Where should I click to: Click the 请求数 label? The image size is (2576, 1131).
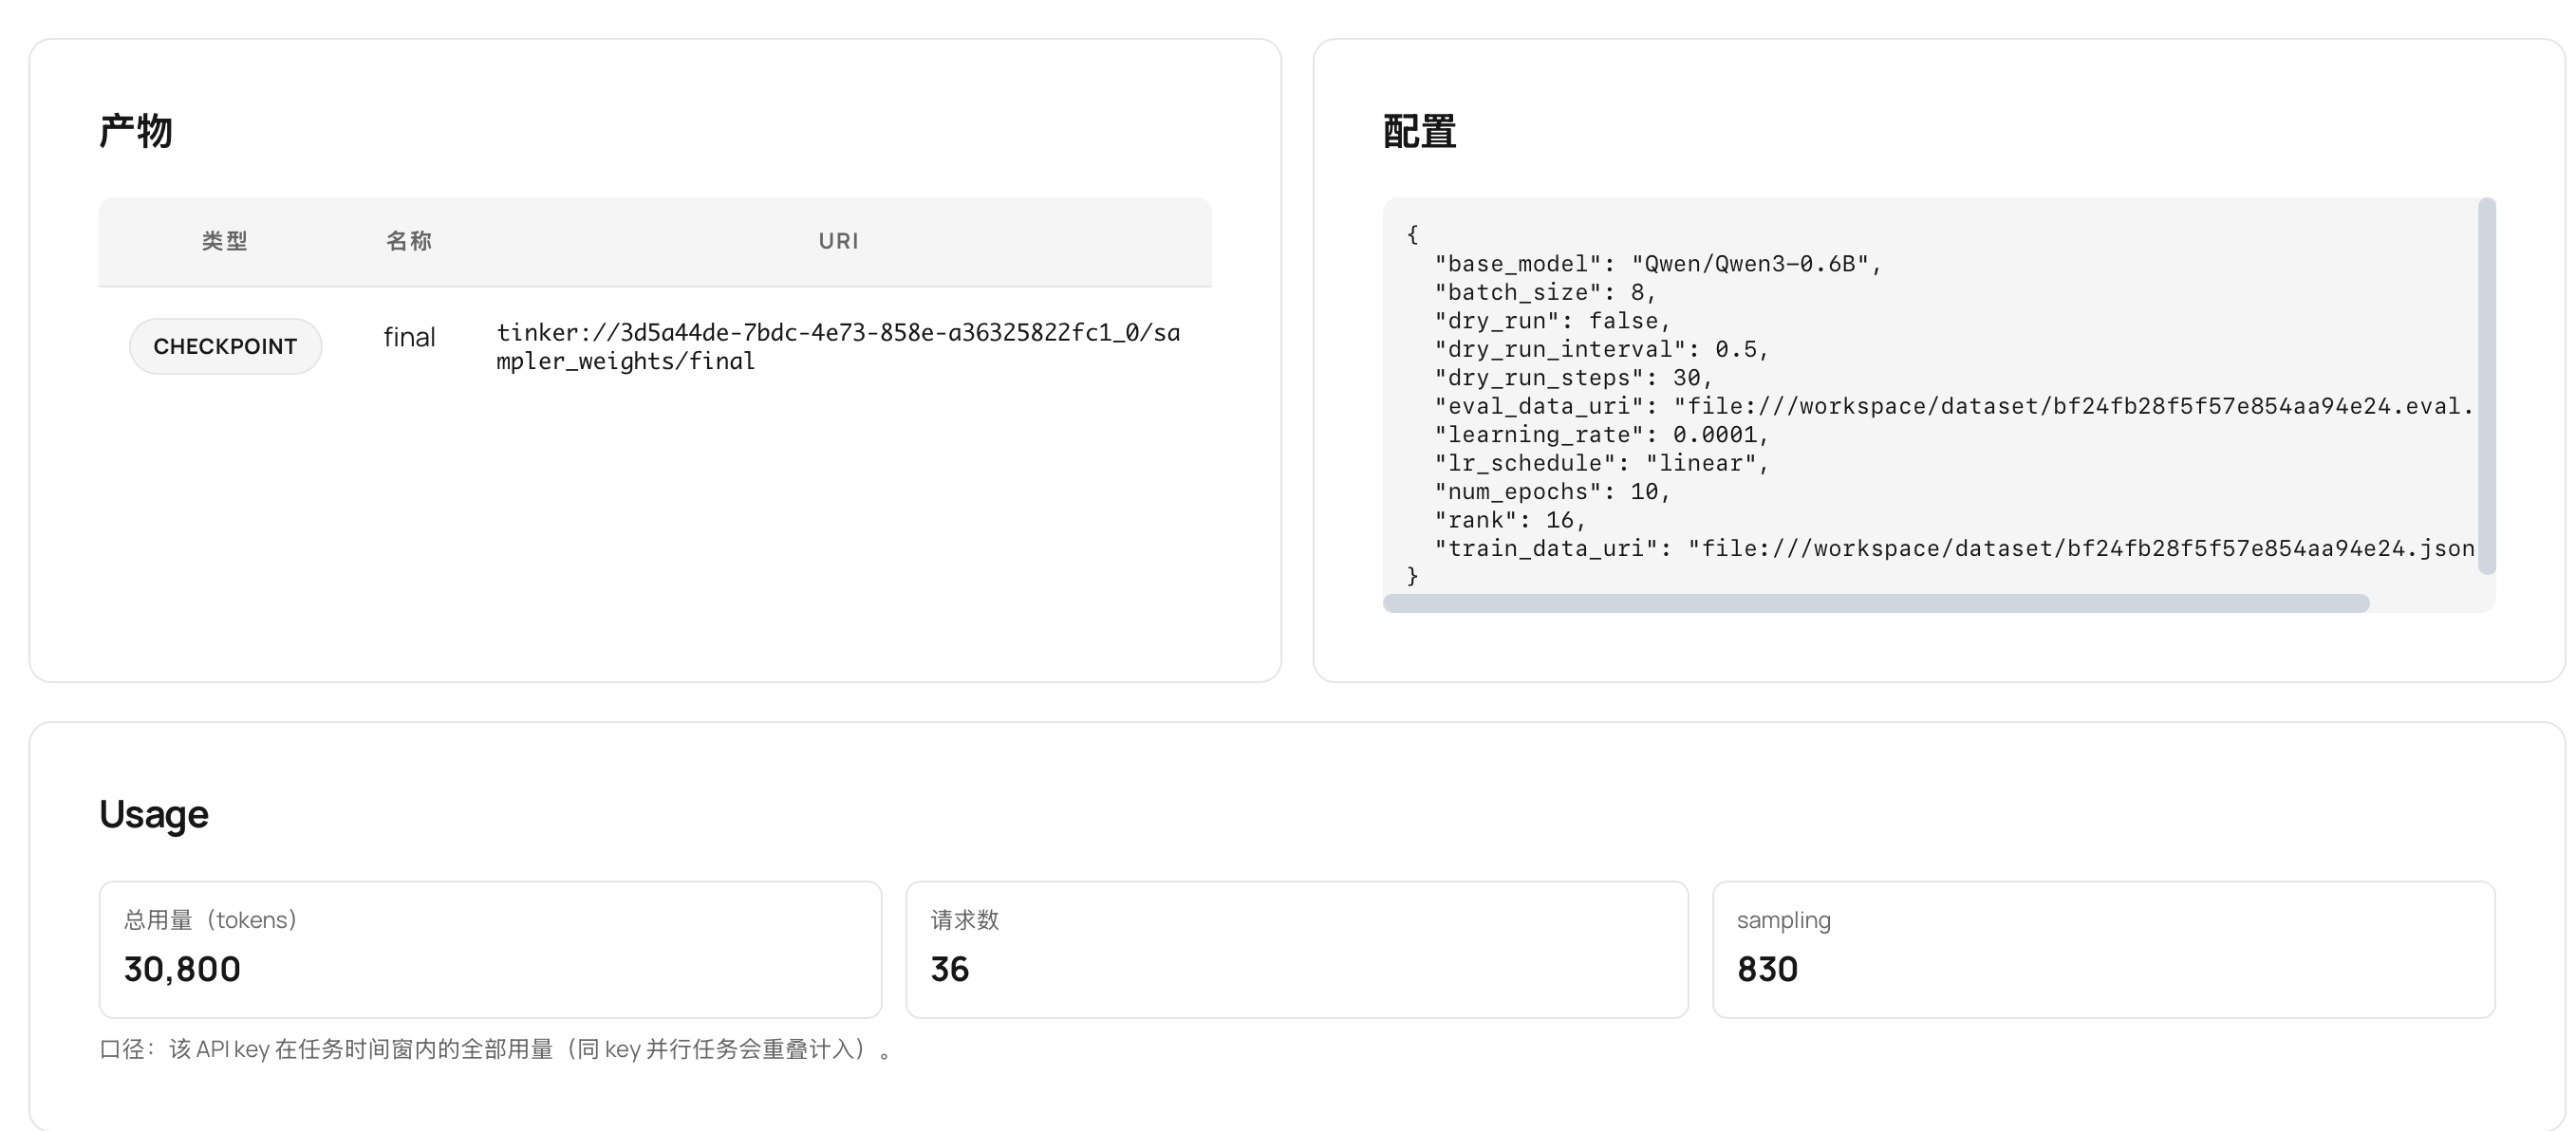point(964,920)
